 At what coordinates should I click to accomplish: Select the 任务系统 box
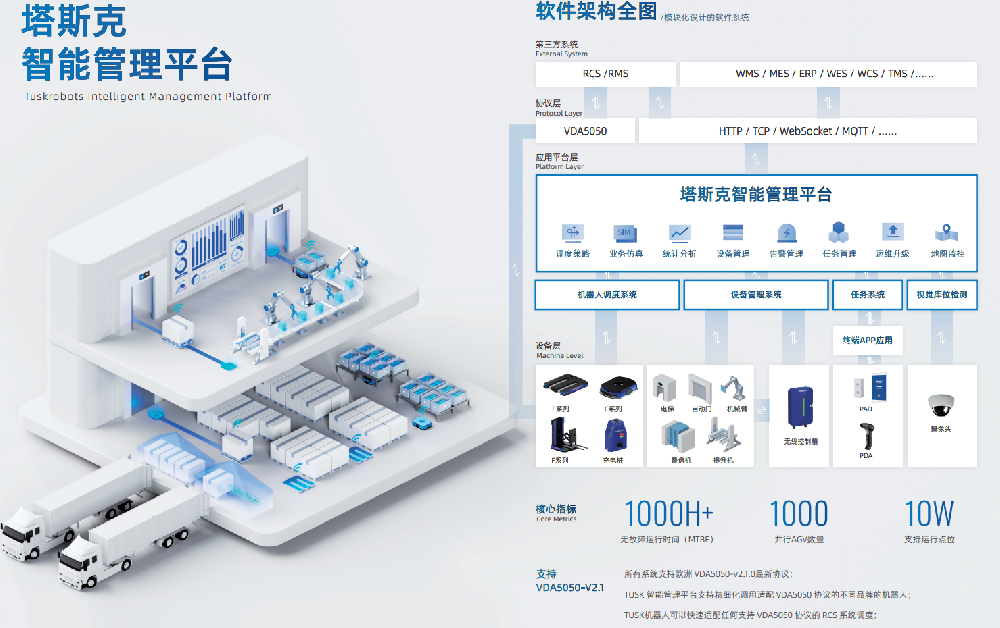click(x=867, y=295)
